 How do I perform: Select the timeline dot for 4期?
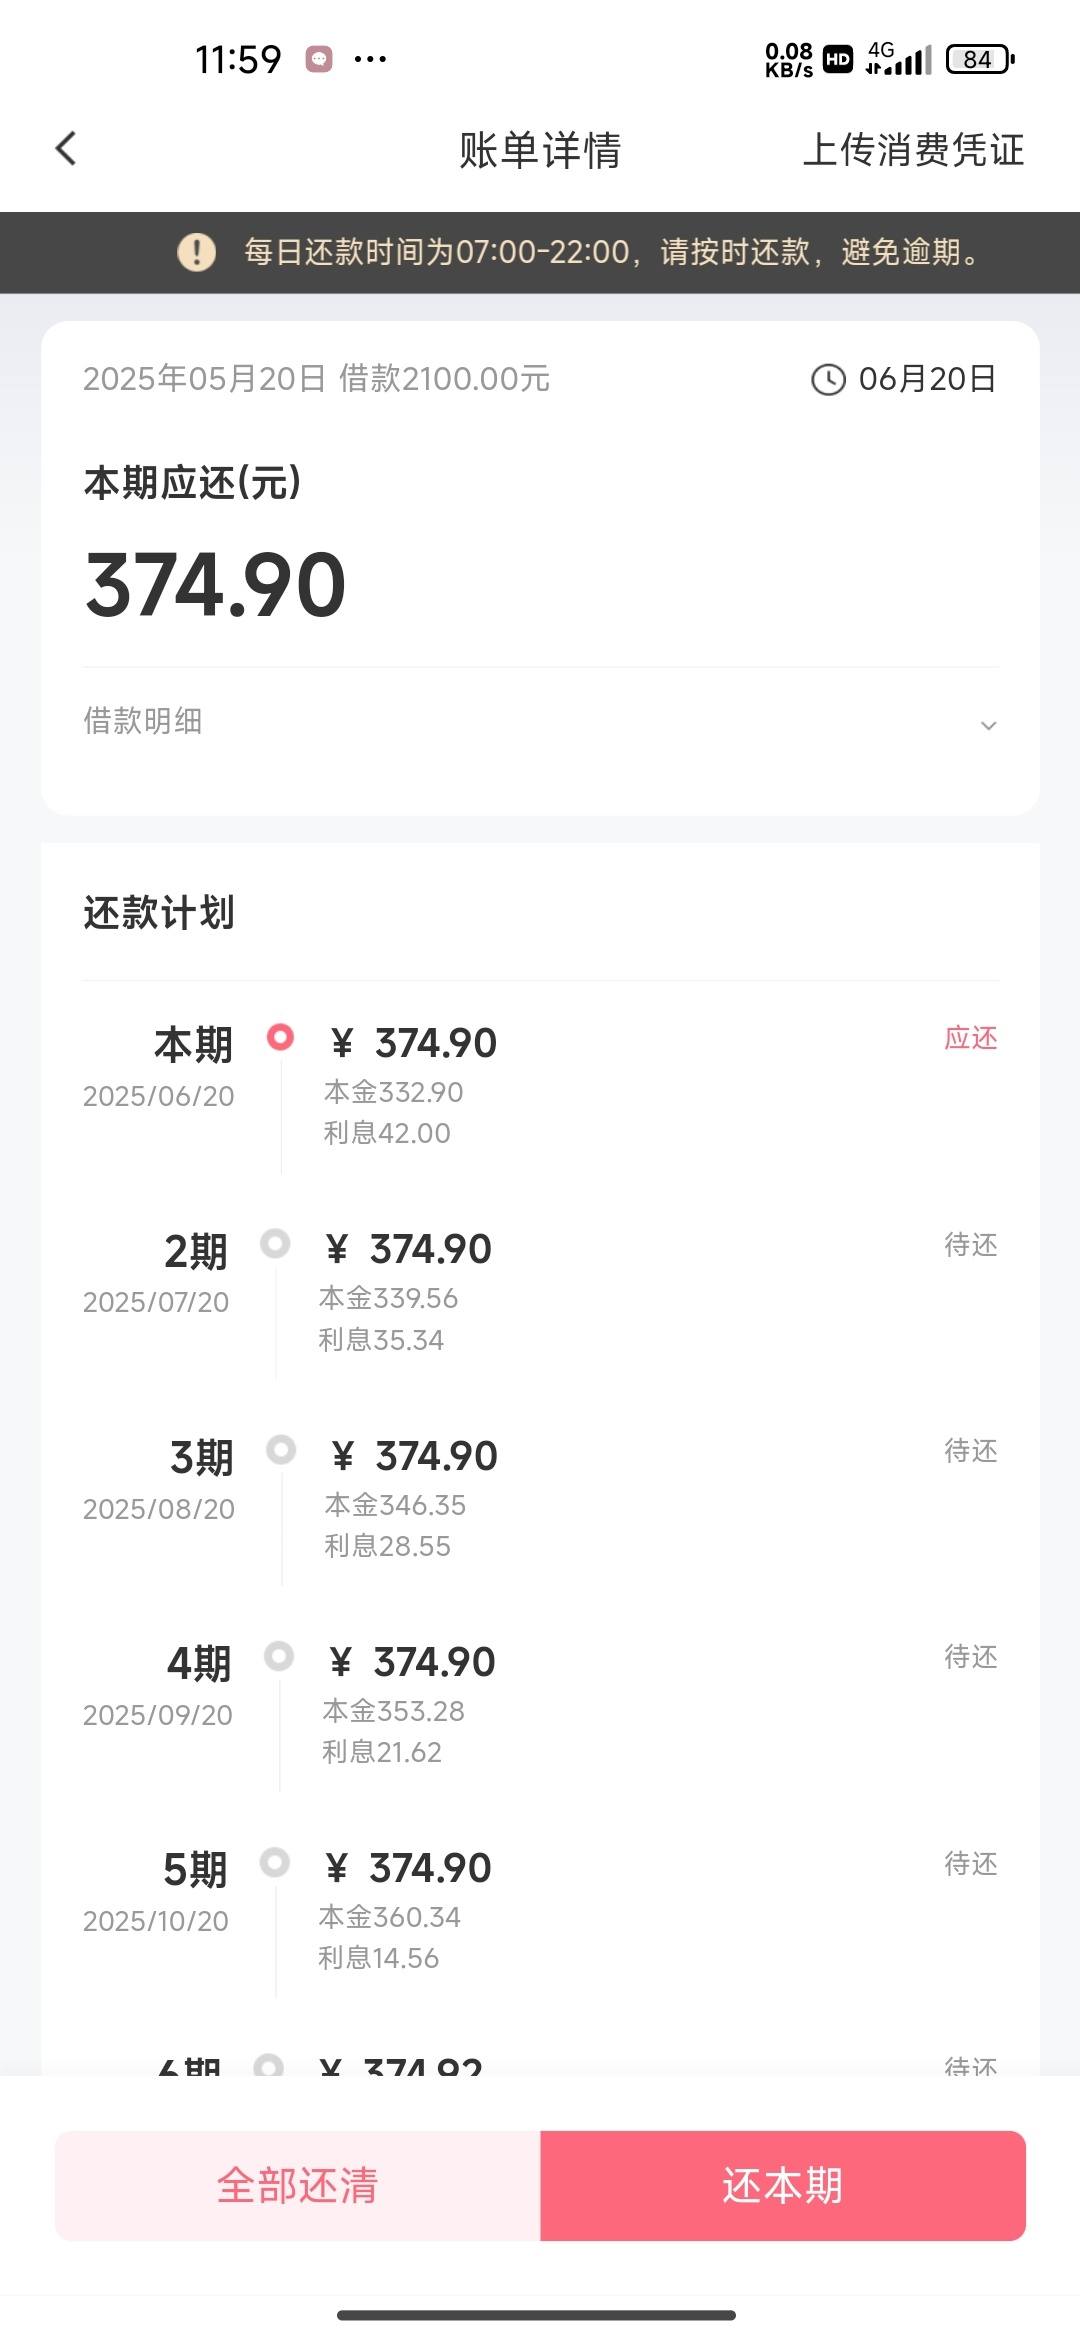click(279, 1656)
